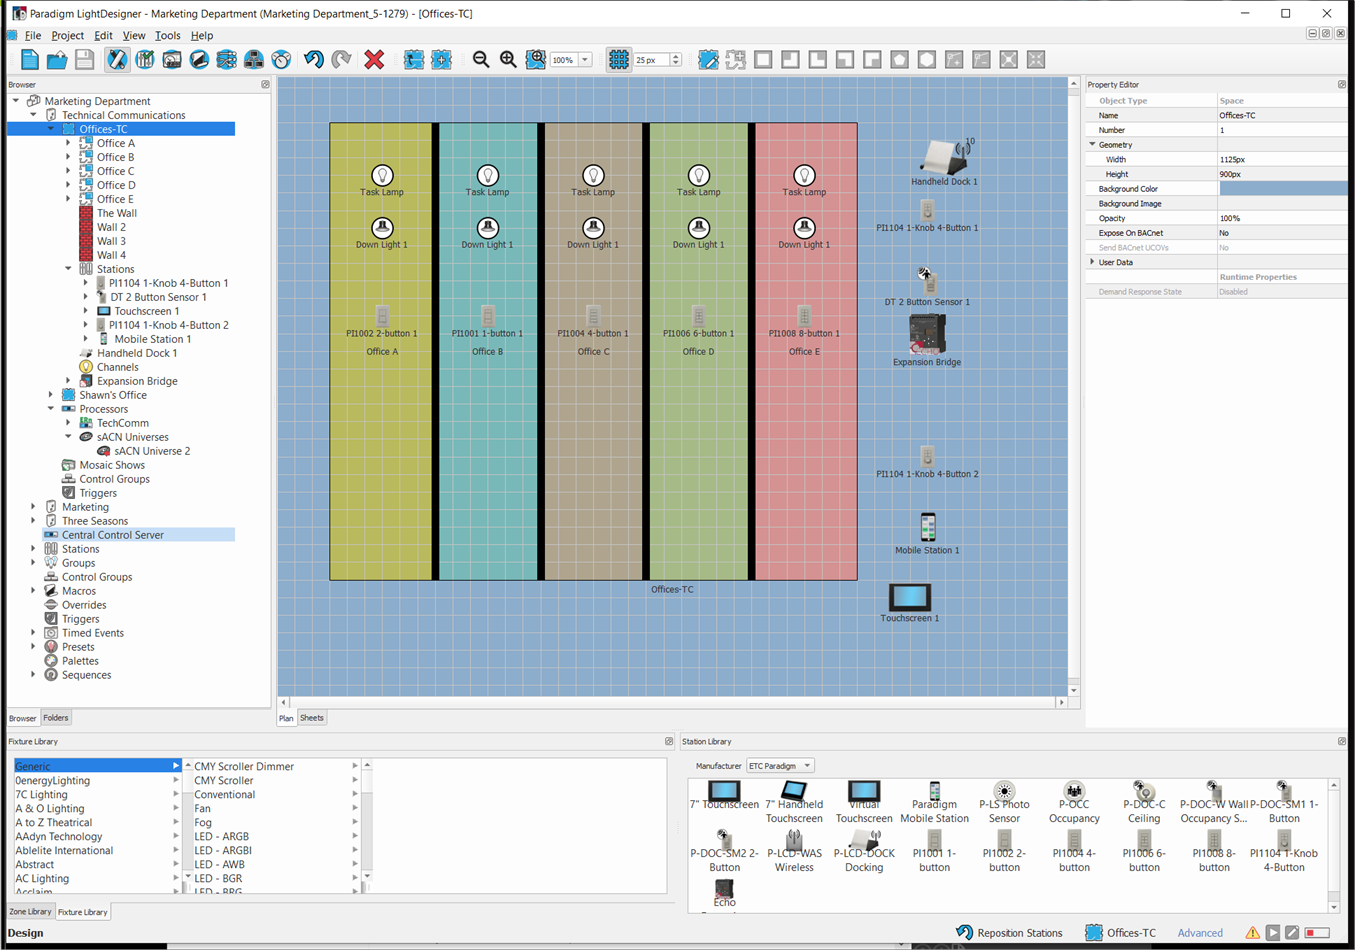Click the hexagon shape tool icon
The image size is (1355, 950).
tap(927, 60)
